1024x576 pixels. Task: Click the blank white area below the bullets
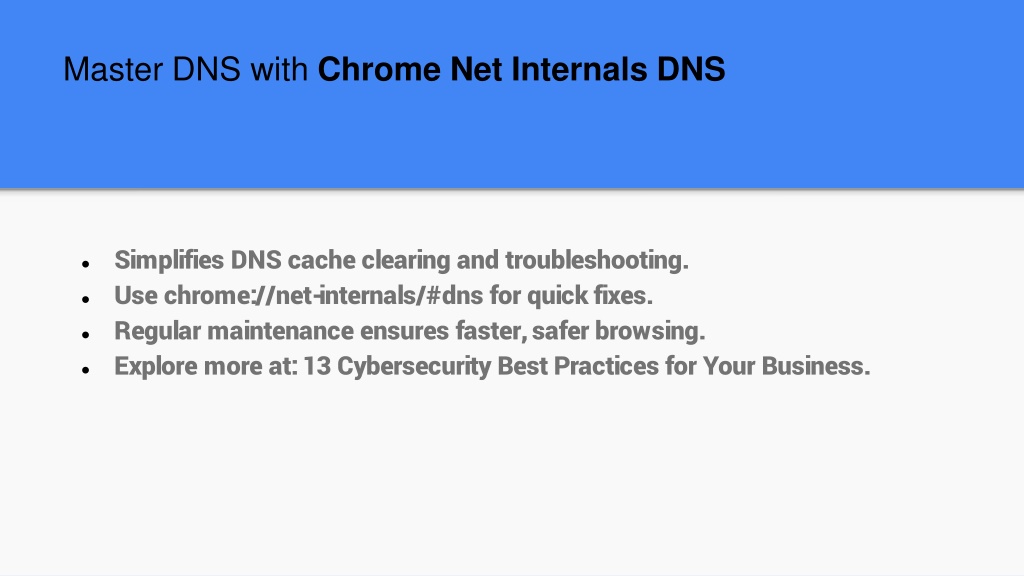coord(512,477)
